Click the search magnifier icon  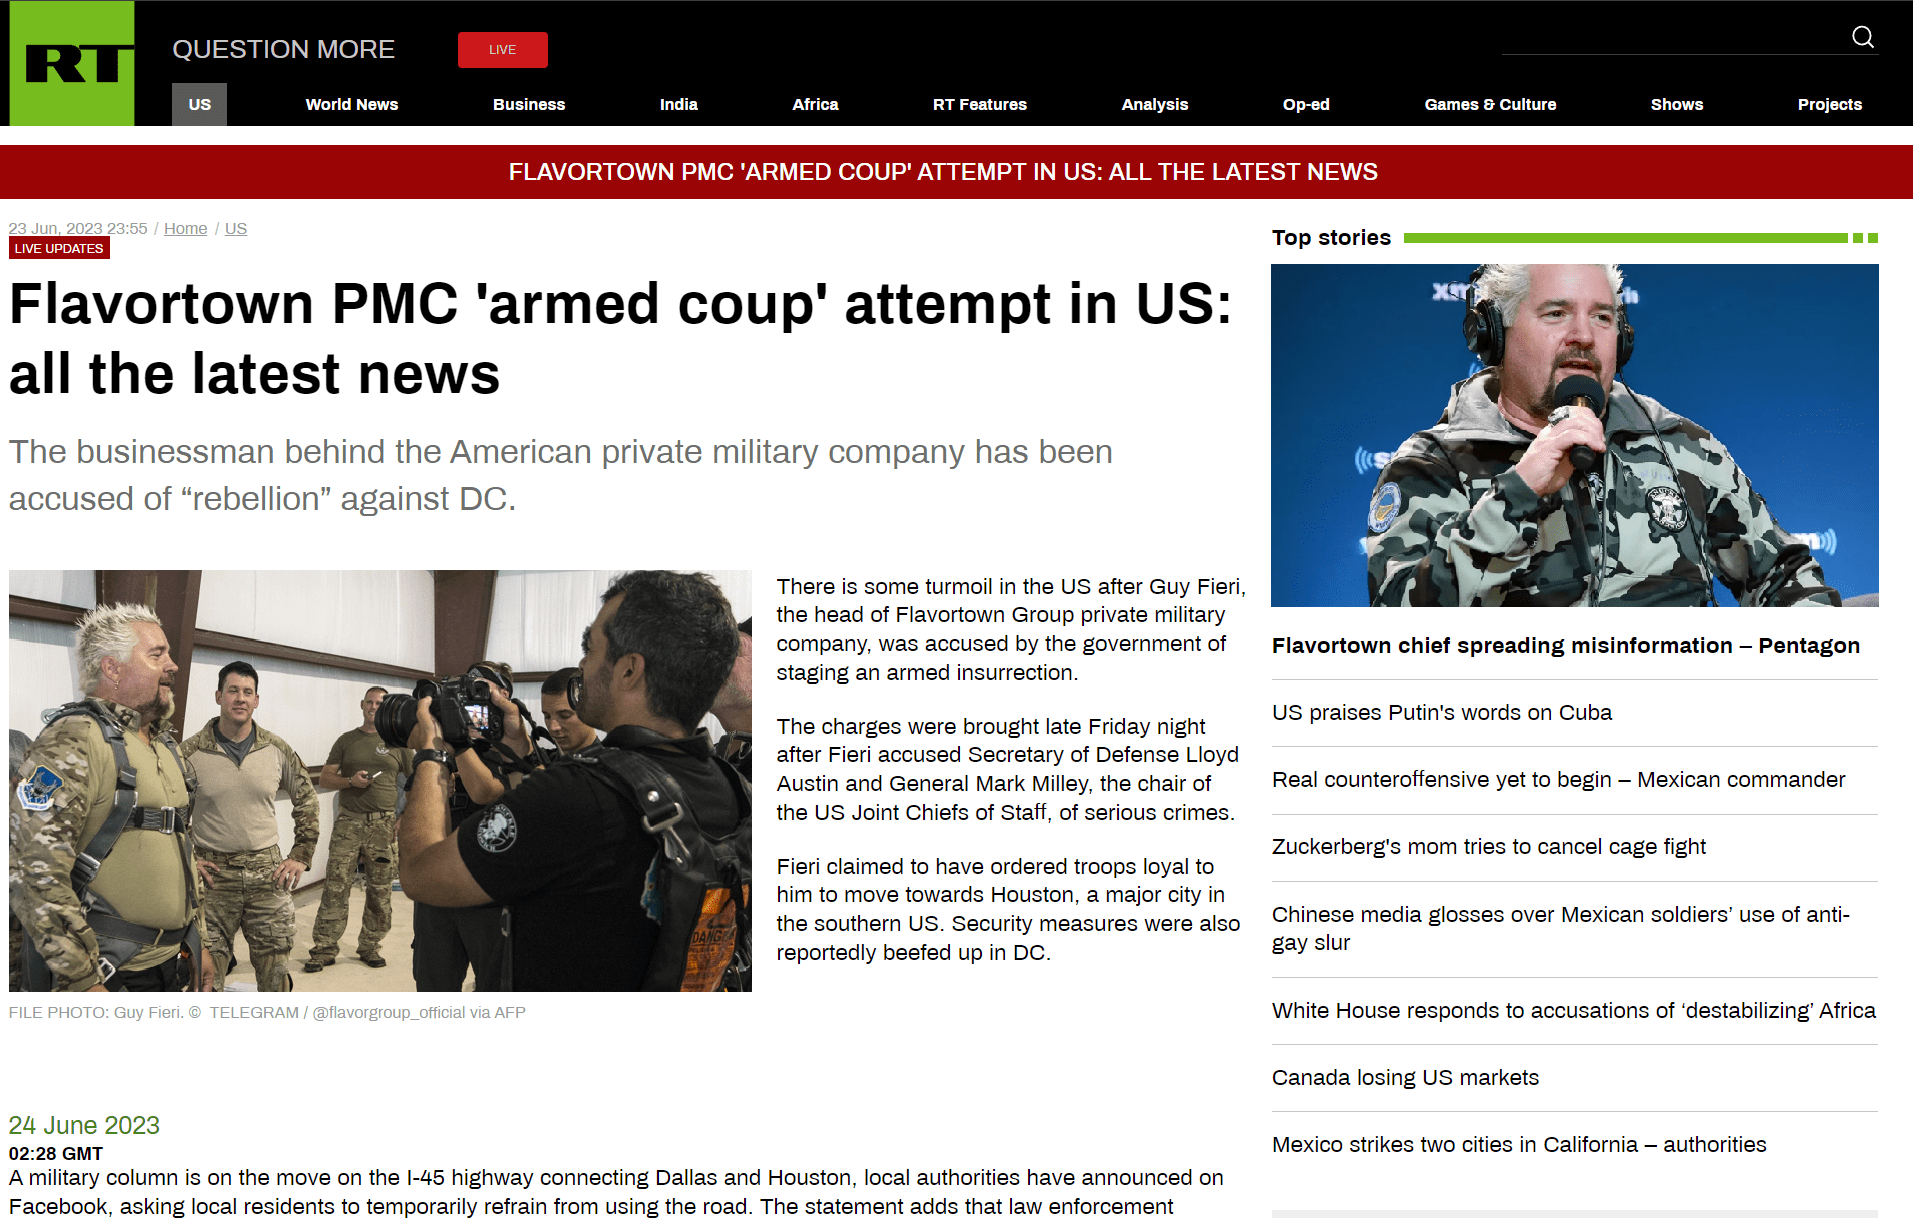[x=1862, y=37]
